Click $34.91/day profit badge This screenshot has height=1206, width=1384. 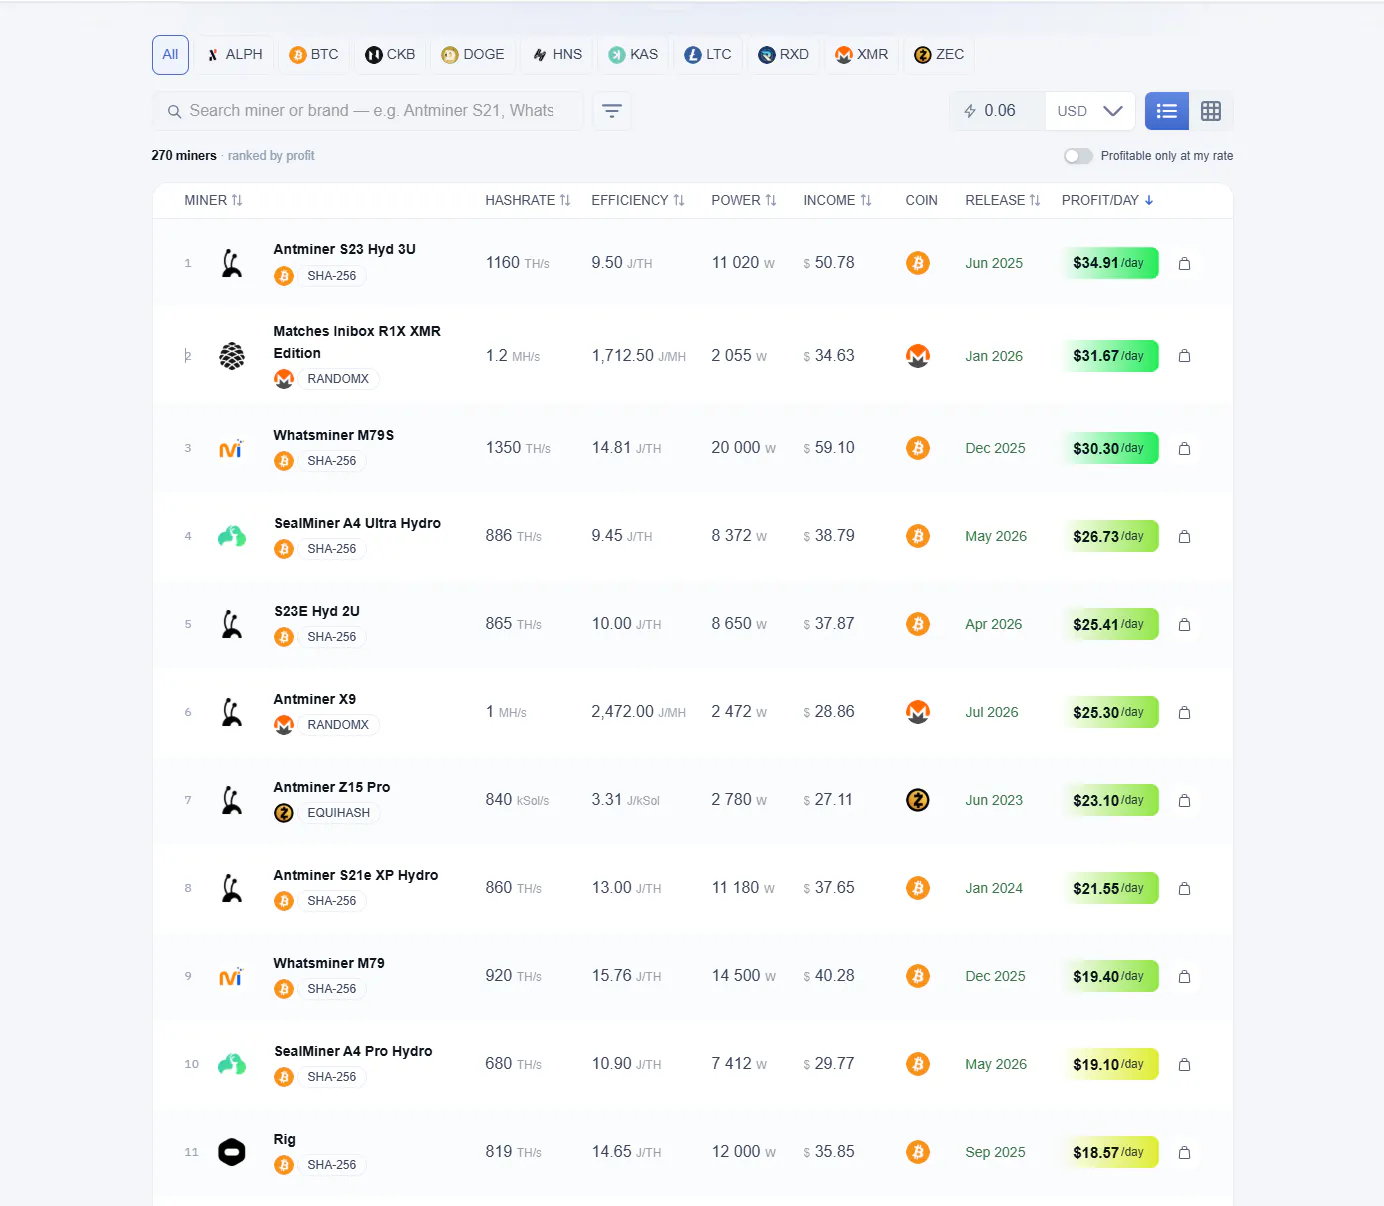(x=1109, y=263)
